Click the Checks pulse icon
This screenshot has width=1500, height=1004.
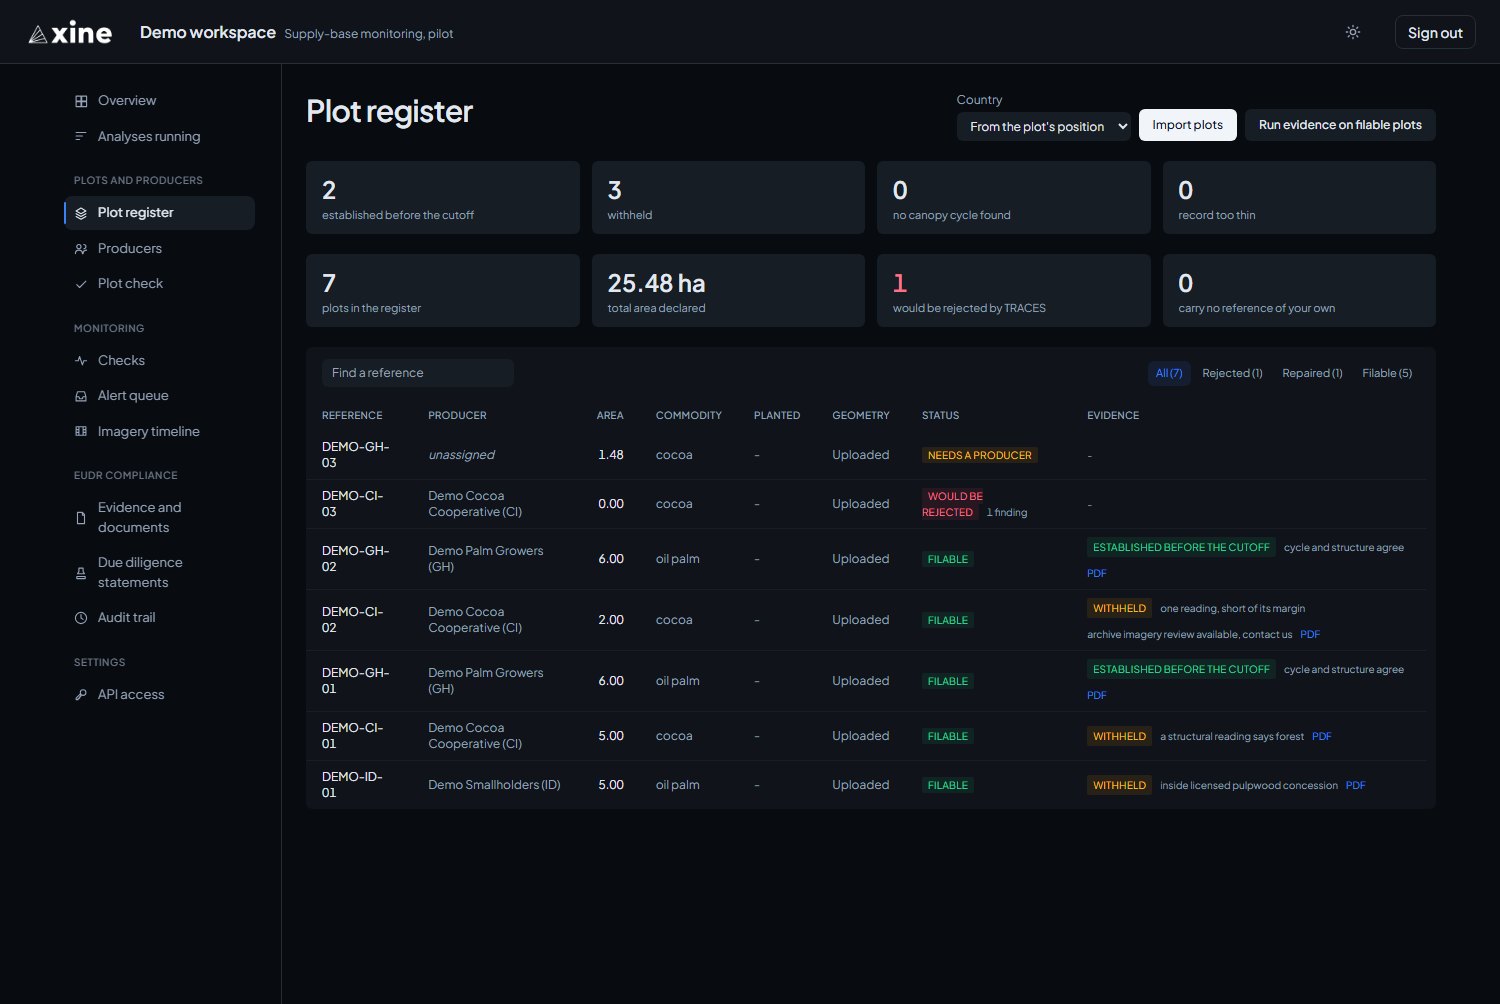click(81, 361)
